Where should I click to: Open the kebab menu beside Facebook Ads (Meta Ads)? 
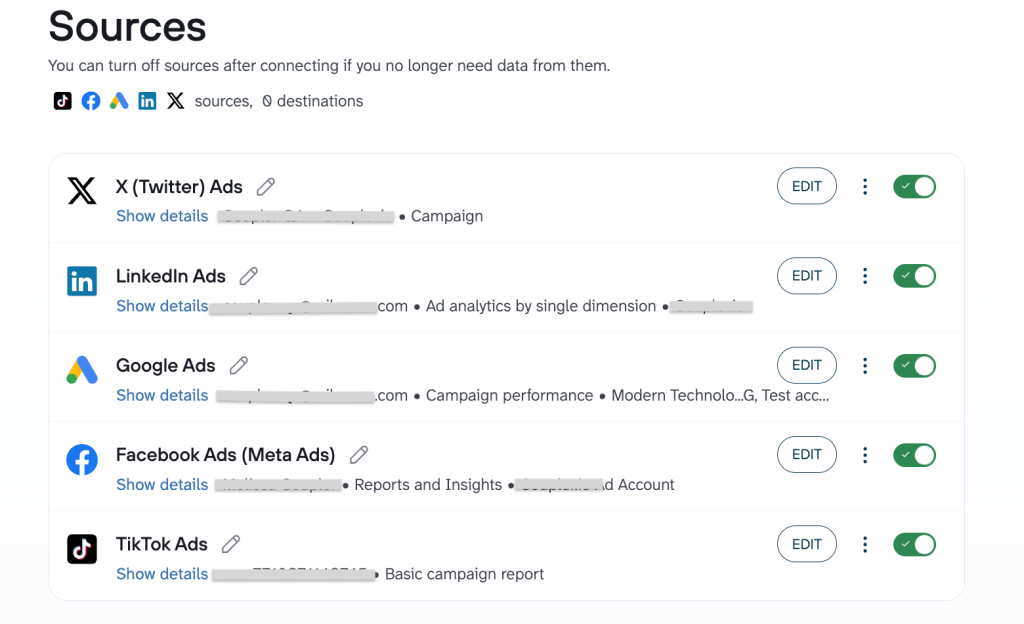(x=865, y=454)
